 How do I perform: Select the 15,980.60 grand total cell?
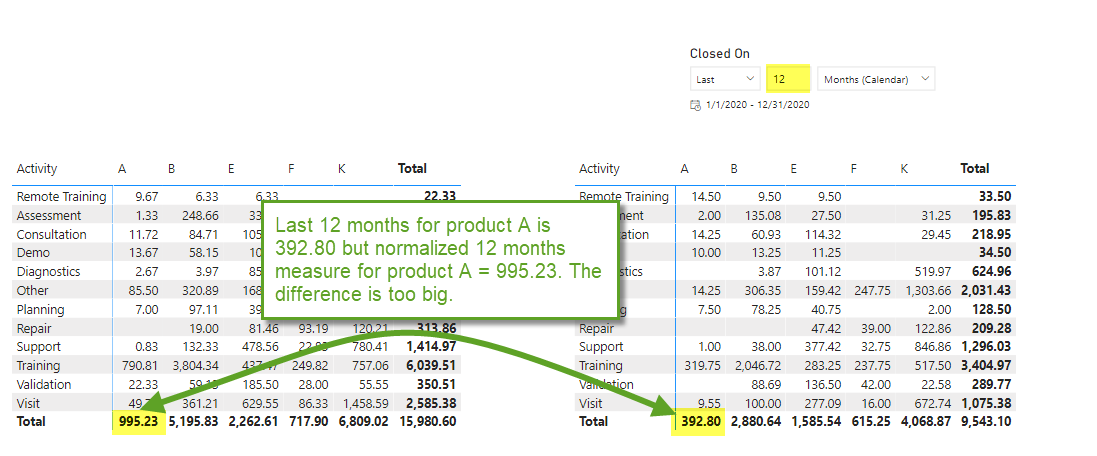coord(427,422)
